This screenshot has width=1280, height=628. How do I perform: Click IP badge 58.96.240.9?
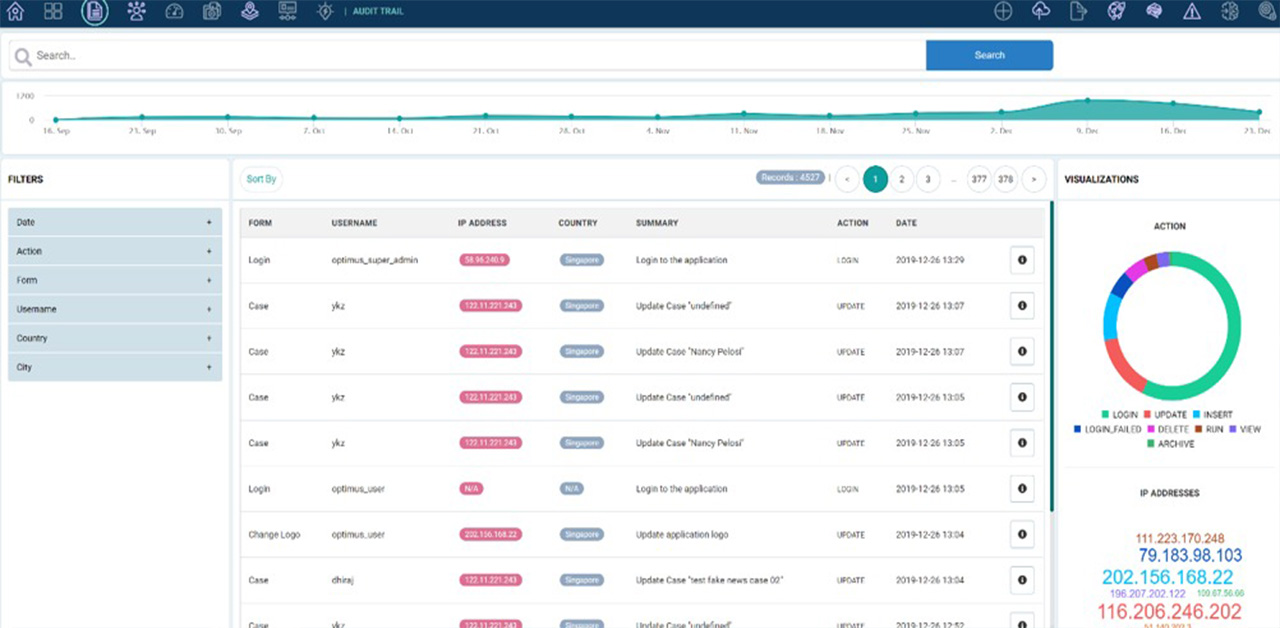click(x=484, y=260)
